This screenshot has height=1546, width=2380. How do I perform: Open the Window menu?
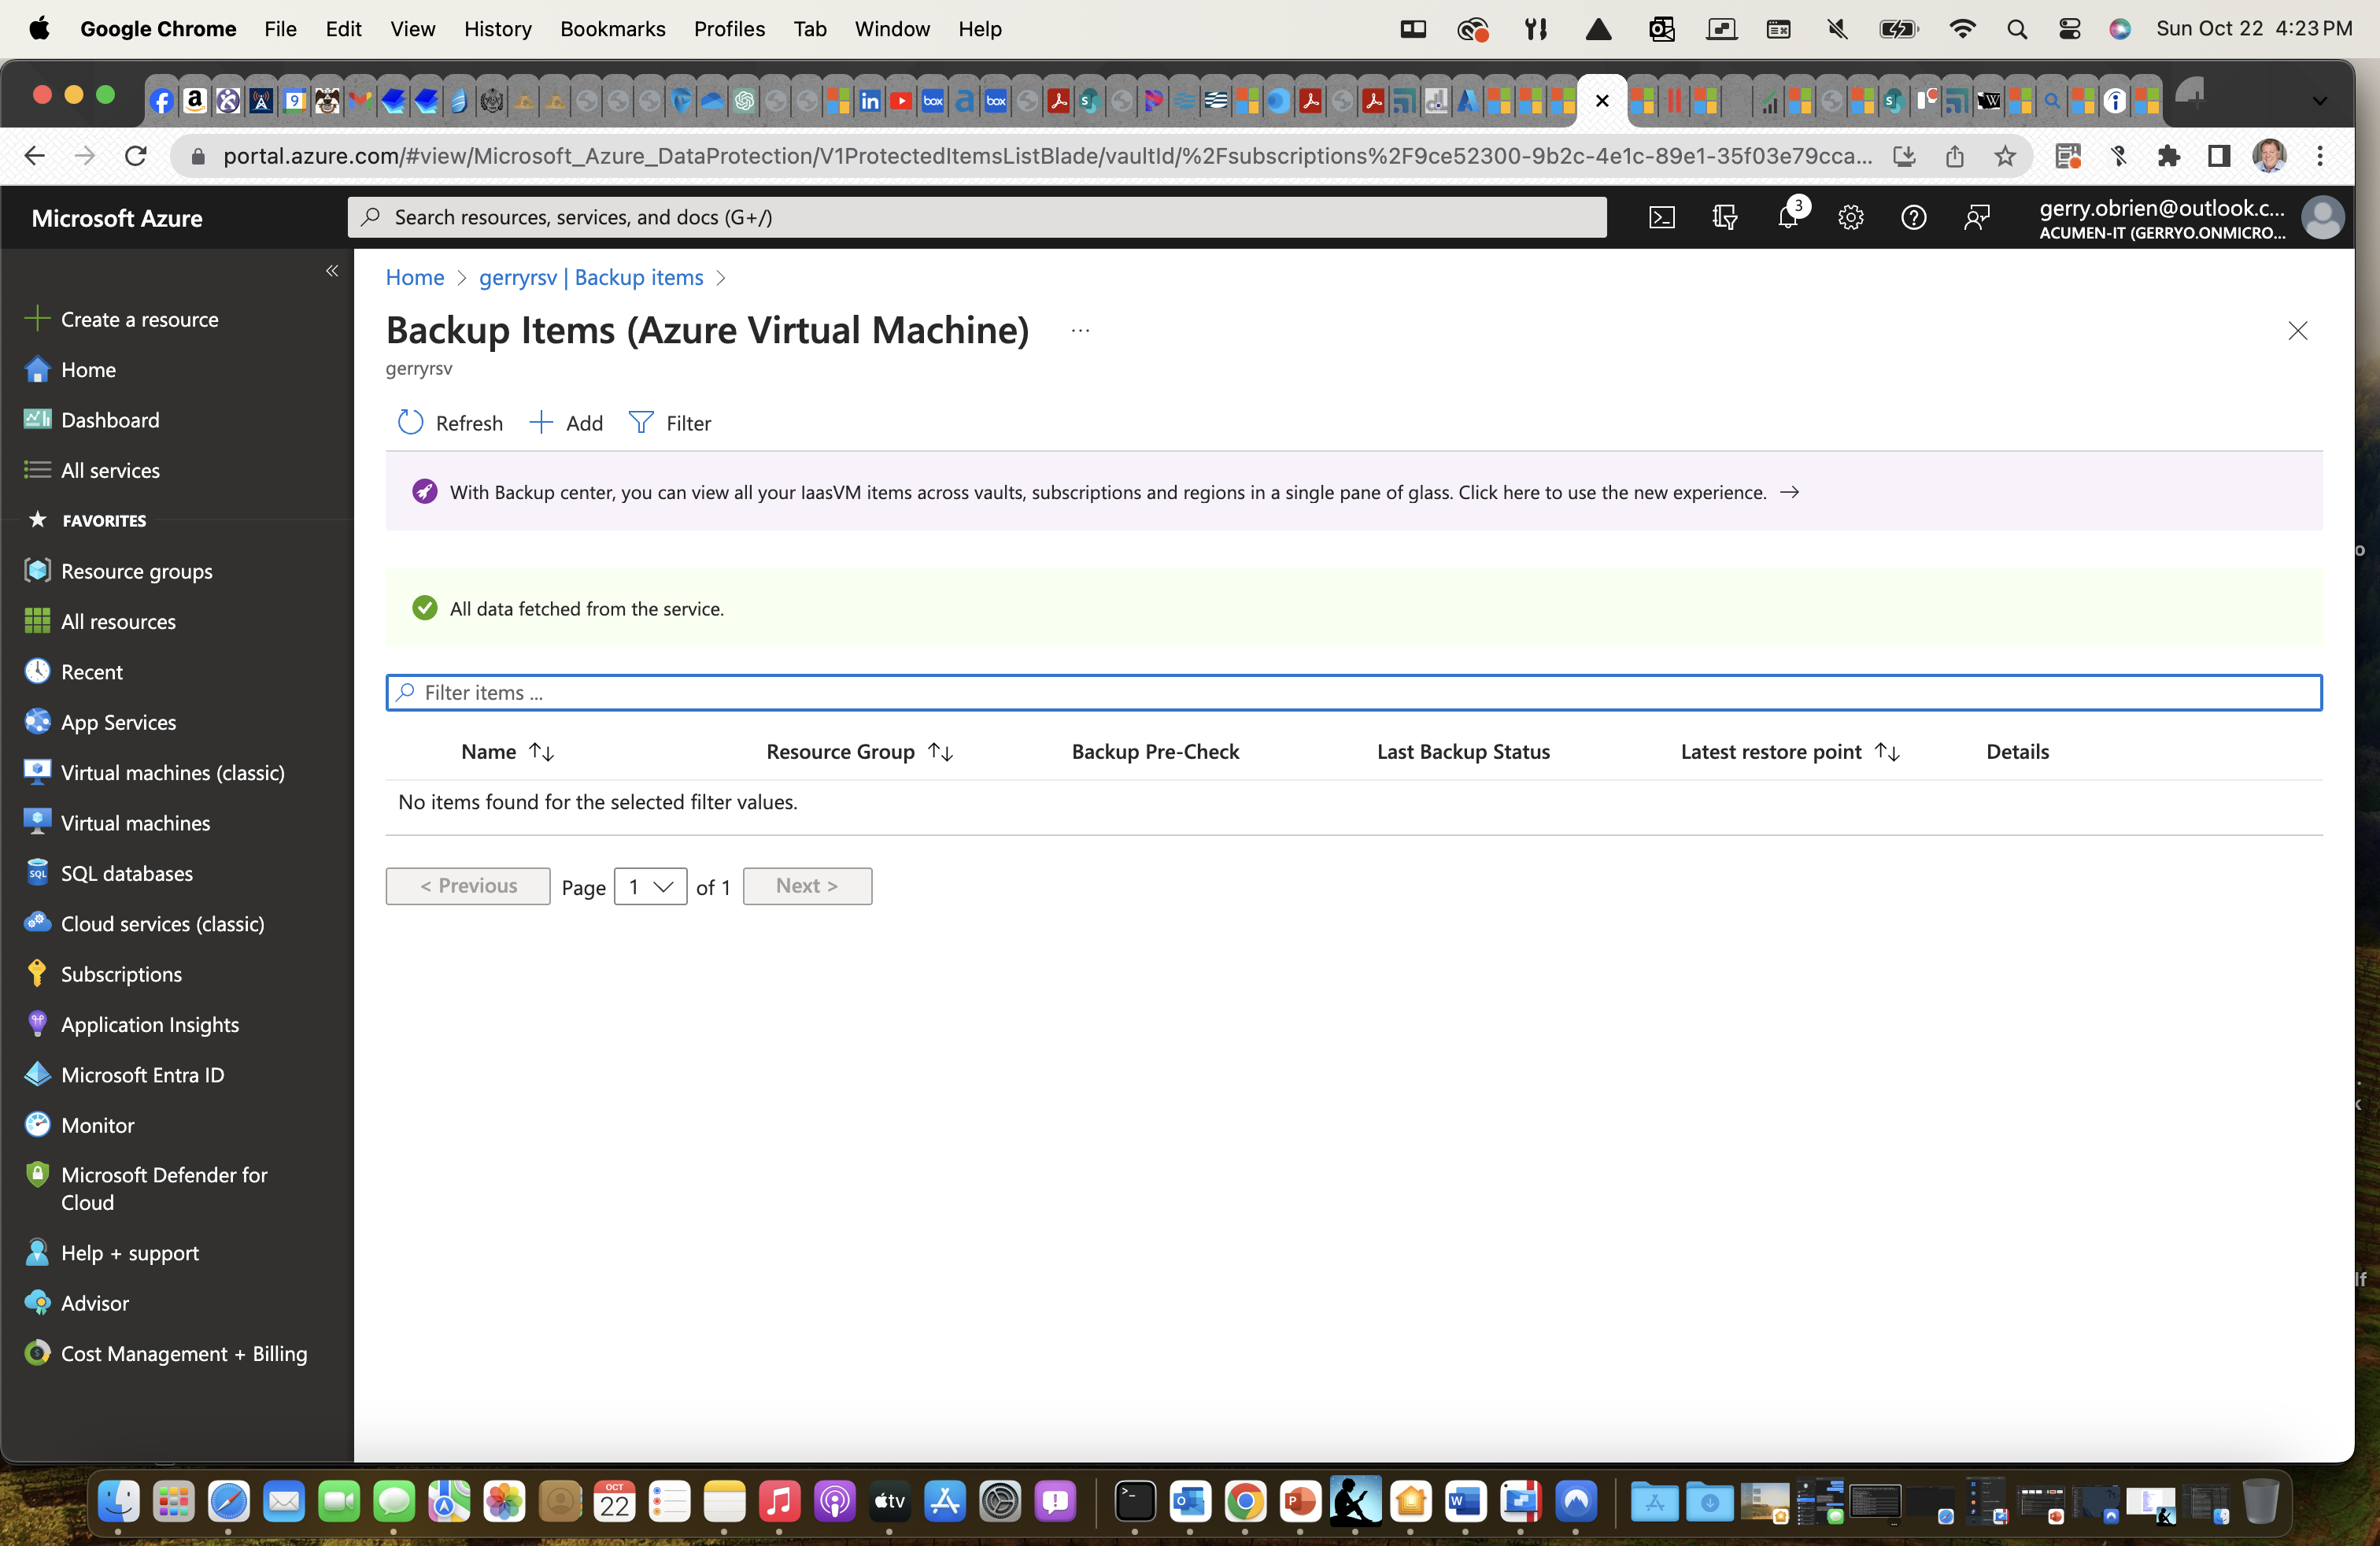891,29
